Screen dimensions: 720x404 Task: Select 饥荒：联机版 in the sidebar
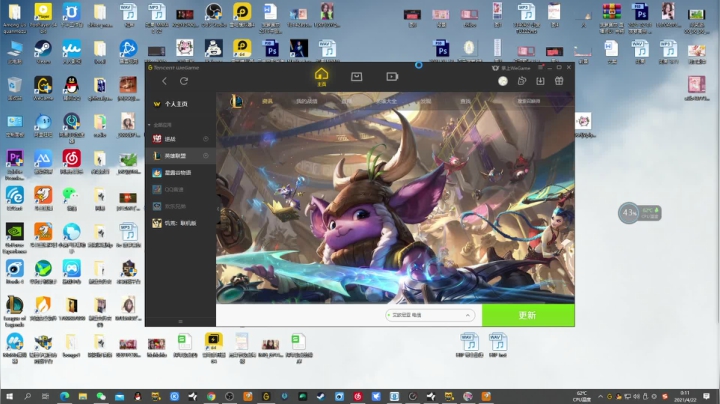[x=180, y=223]
